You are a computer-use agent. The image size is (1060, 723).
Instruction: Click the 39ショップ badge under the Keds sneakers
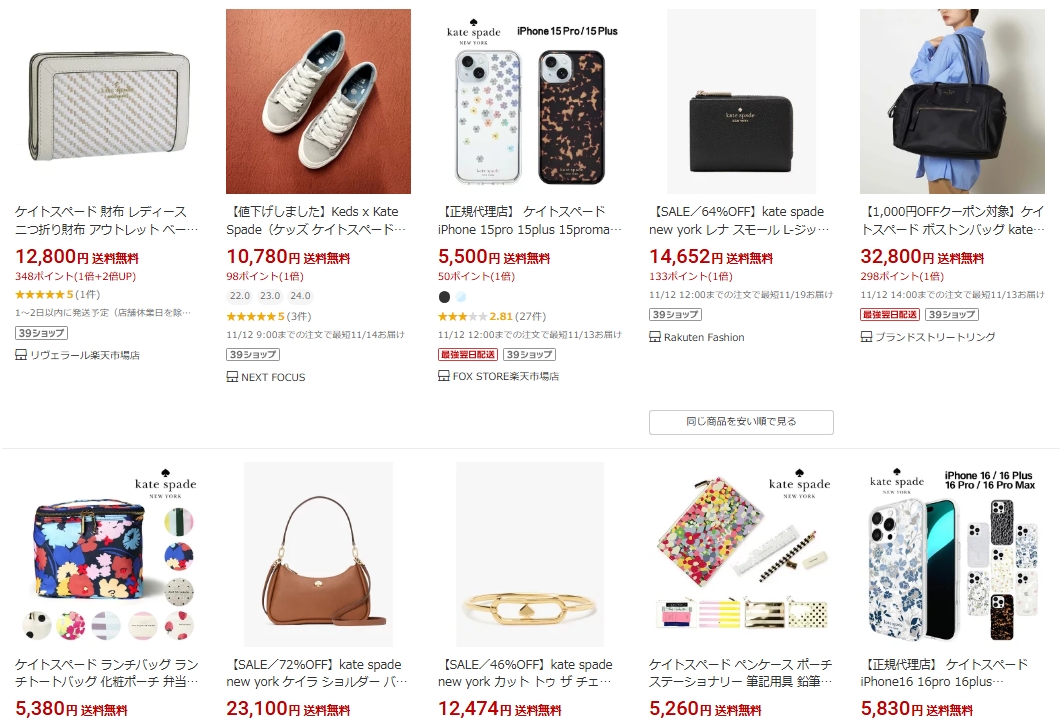252,354
